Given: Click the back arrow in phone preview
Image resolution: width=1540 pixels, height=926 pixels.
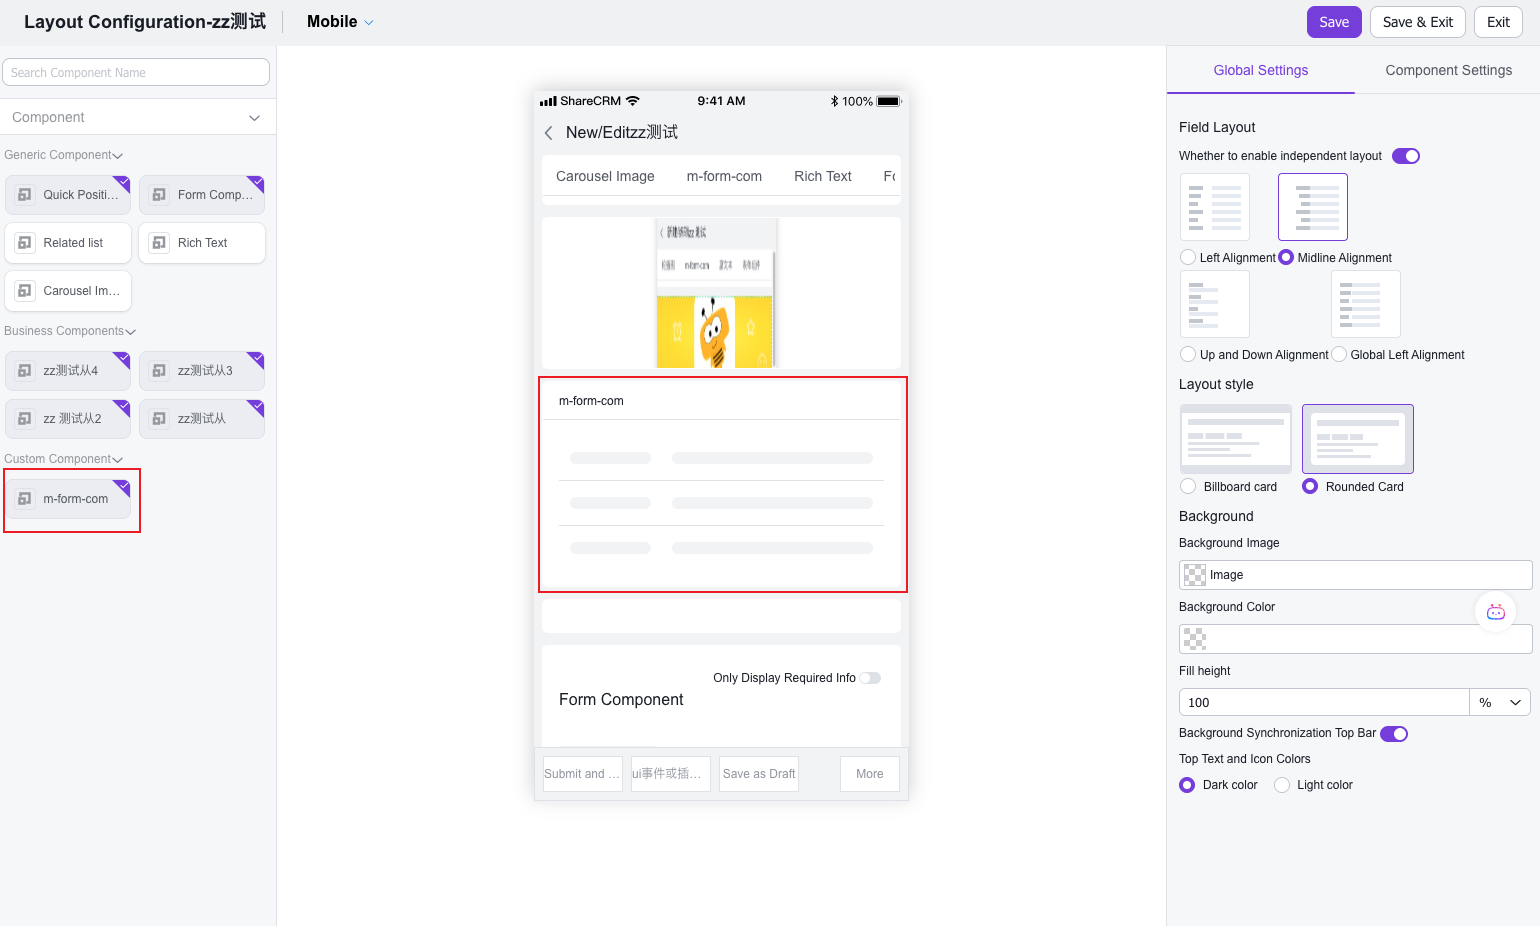Looking at the screenshot, I should [549, 133].
